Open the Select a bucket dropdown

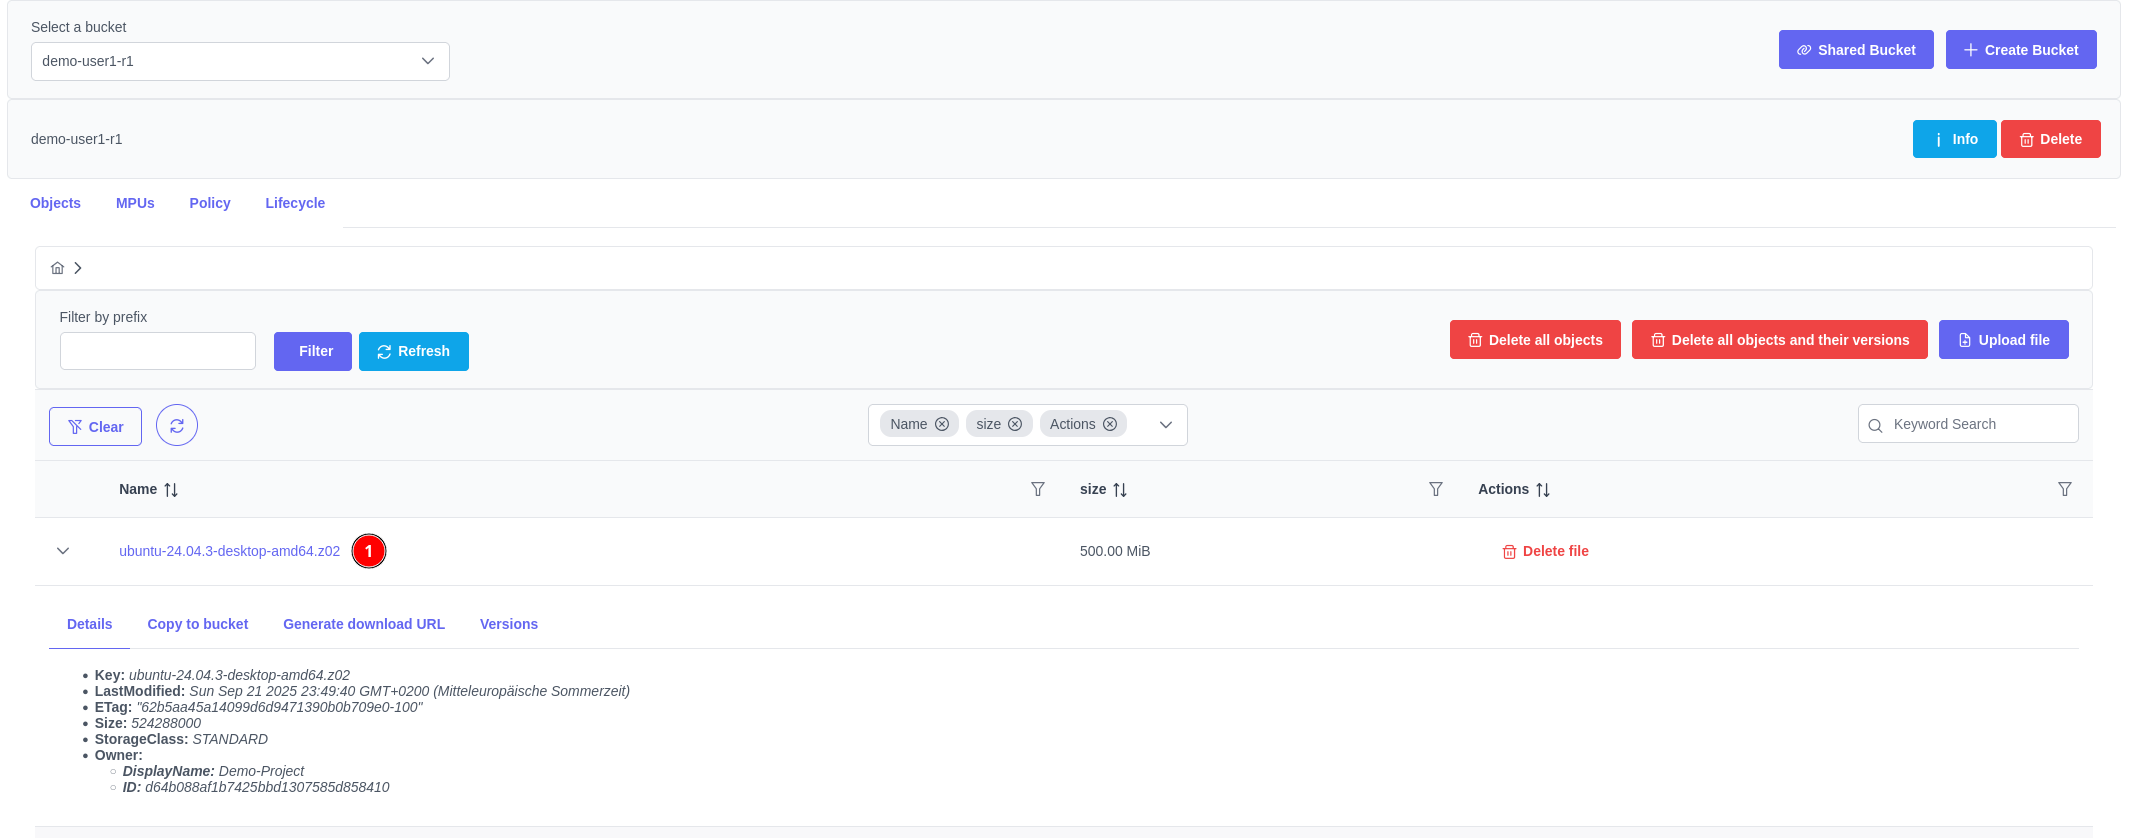[x=240, y=61]
